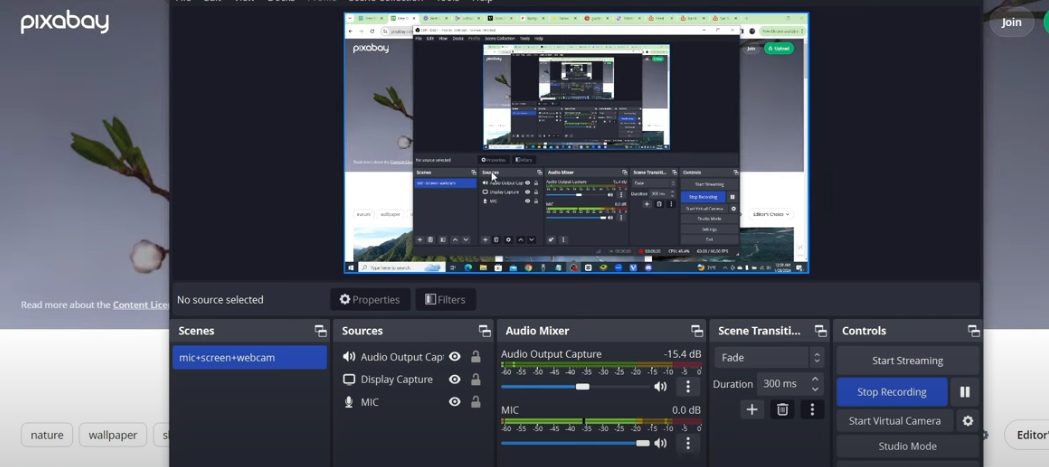This screenshot has height=467, width=1049.
Task: Click the -15.4 dB level readout
Action: tap(682, 354)
